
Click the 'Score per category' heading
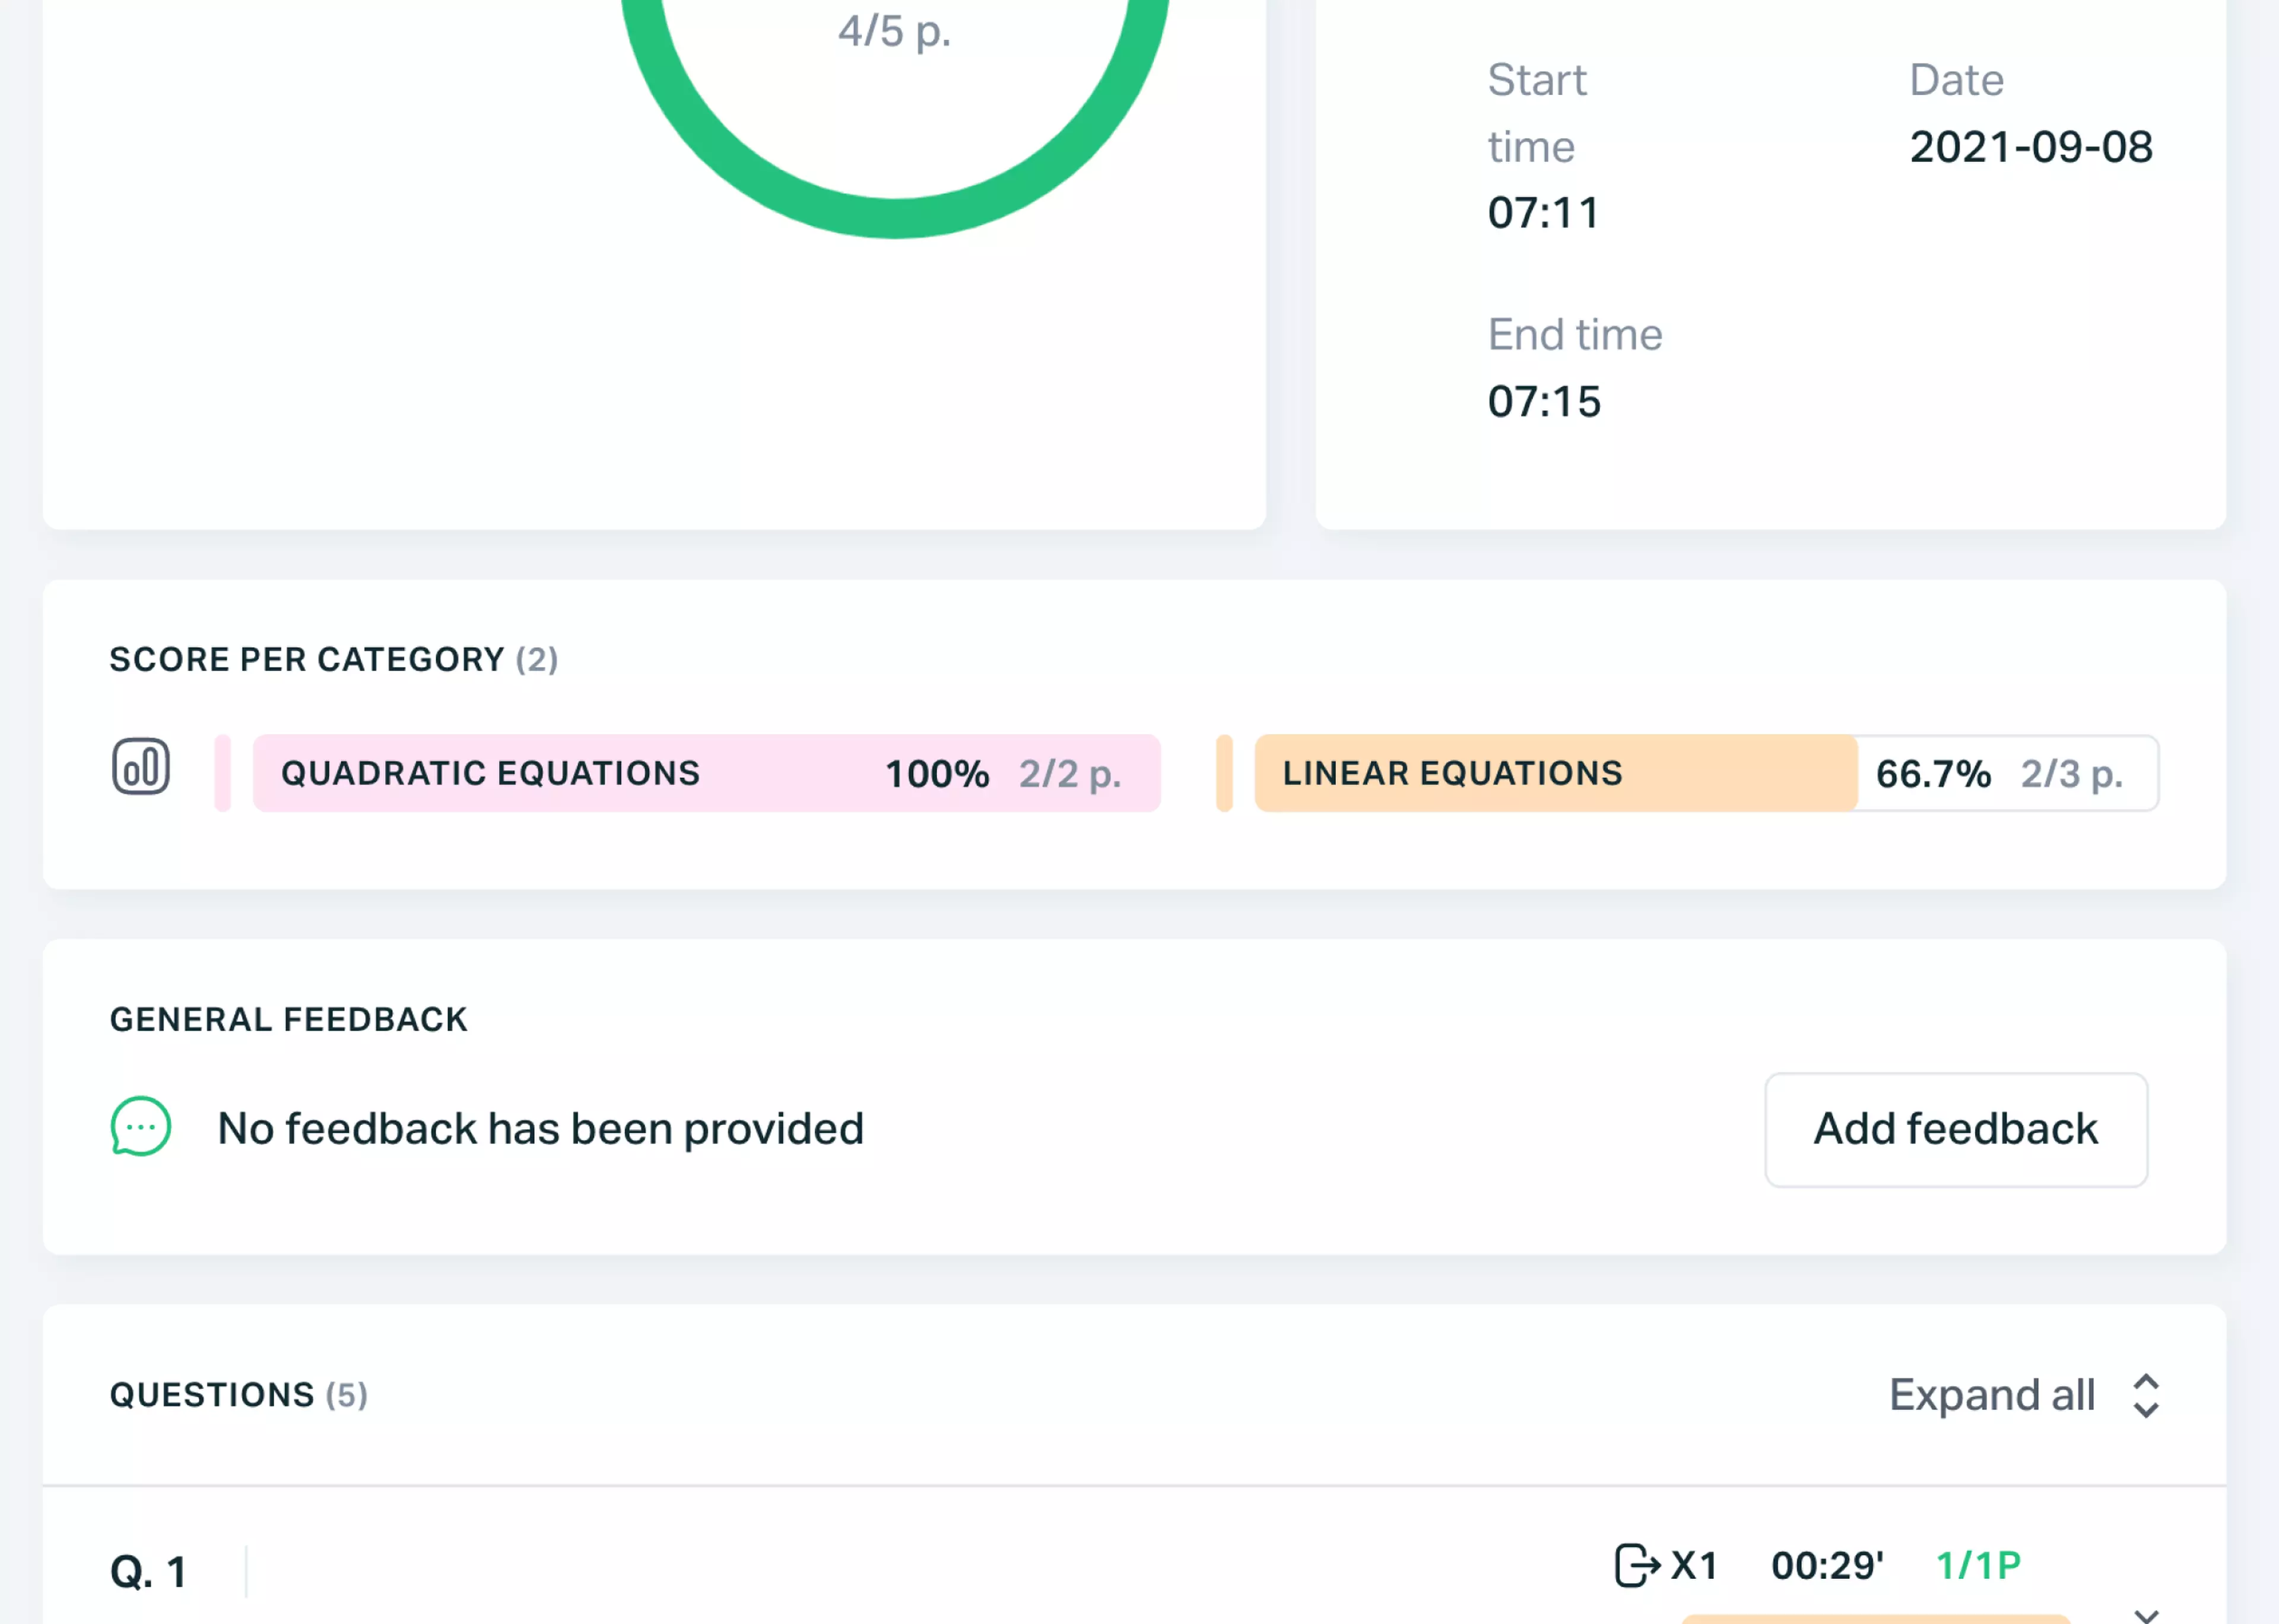click(334, 660)
